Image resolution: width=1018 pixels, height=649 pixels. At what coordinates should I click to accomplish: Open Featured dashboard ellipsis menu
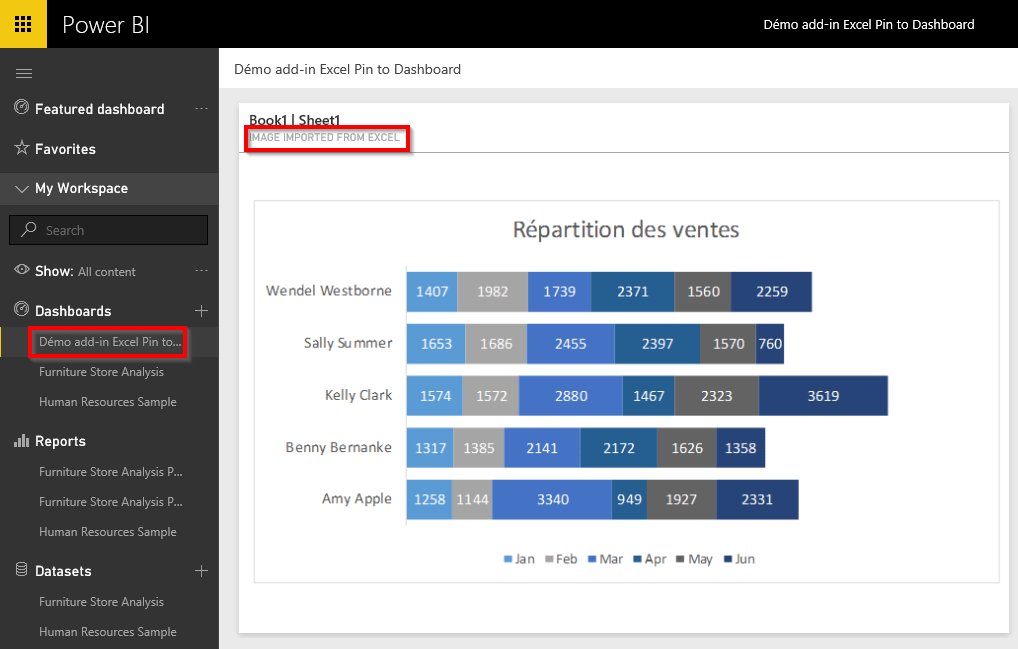tap(201, 108)
